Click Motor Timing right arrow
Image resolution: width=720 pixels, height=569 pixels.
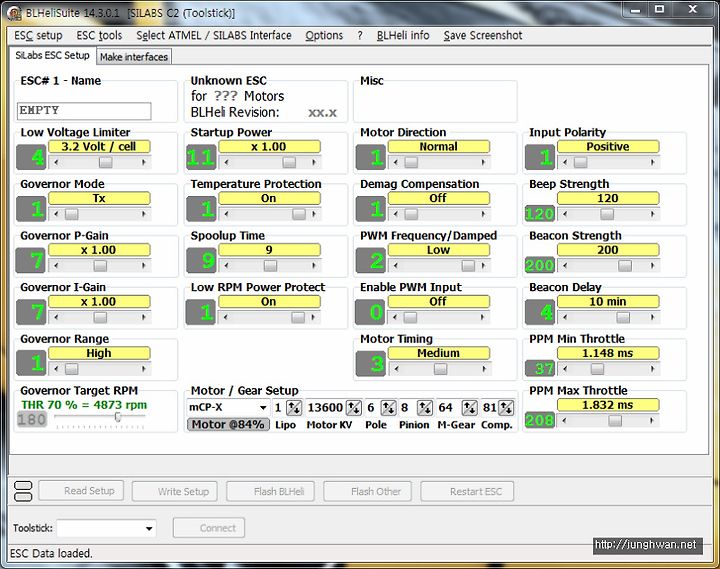coord(483,369)
